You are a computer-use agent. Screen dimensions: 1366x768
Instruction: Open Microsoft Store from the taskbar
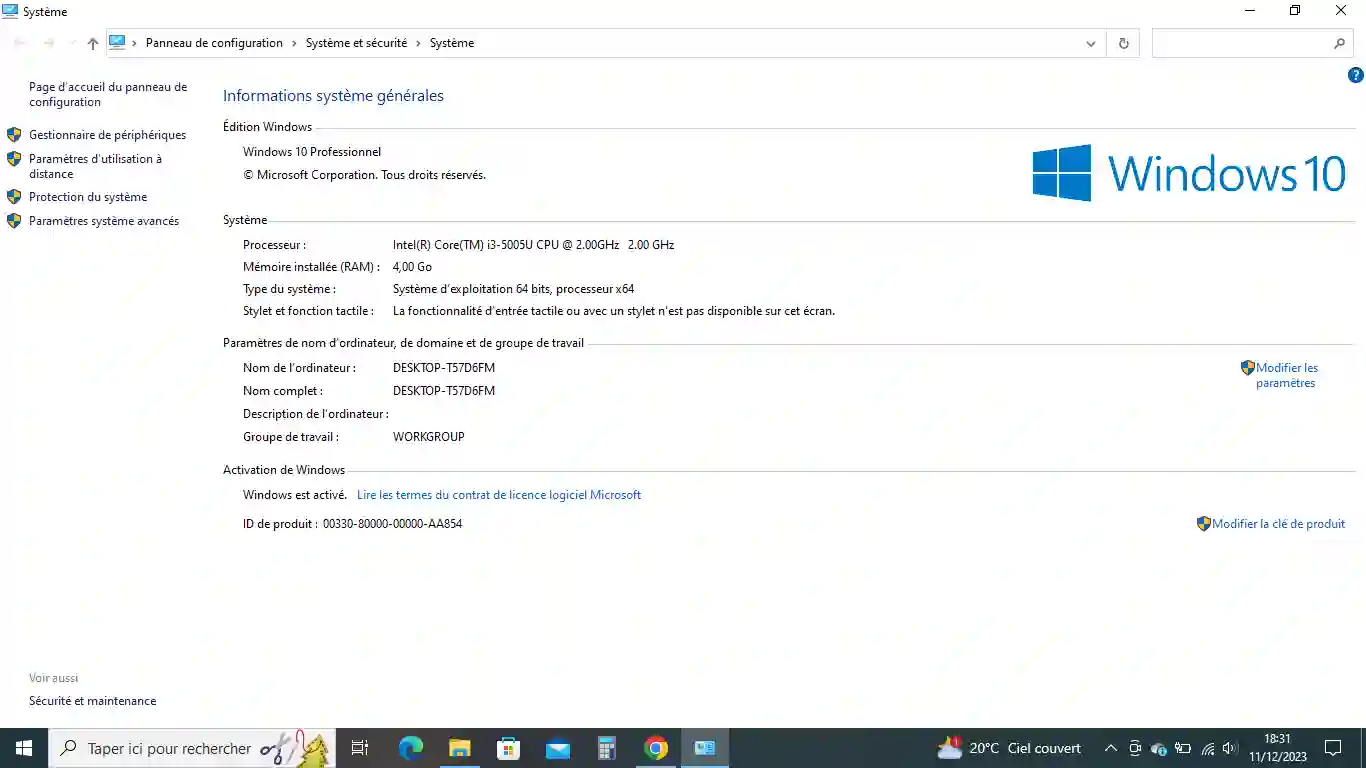(508, 748)
